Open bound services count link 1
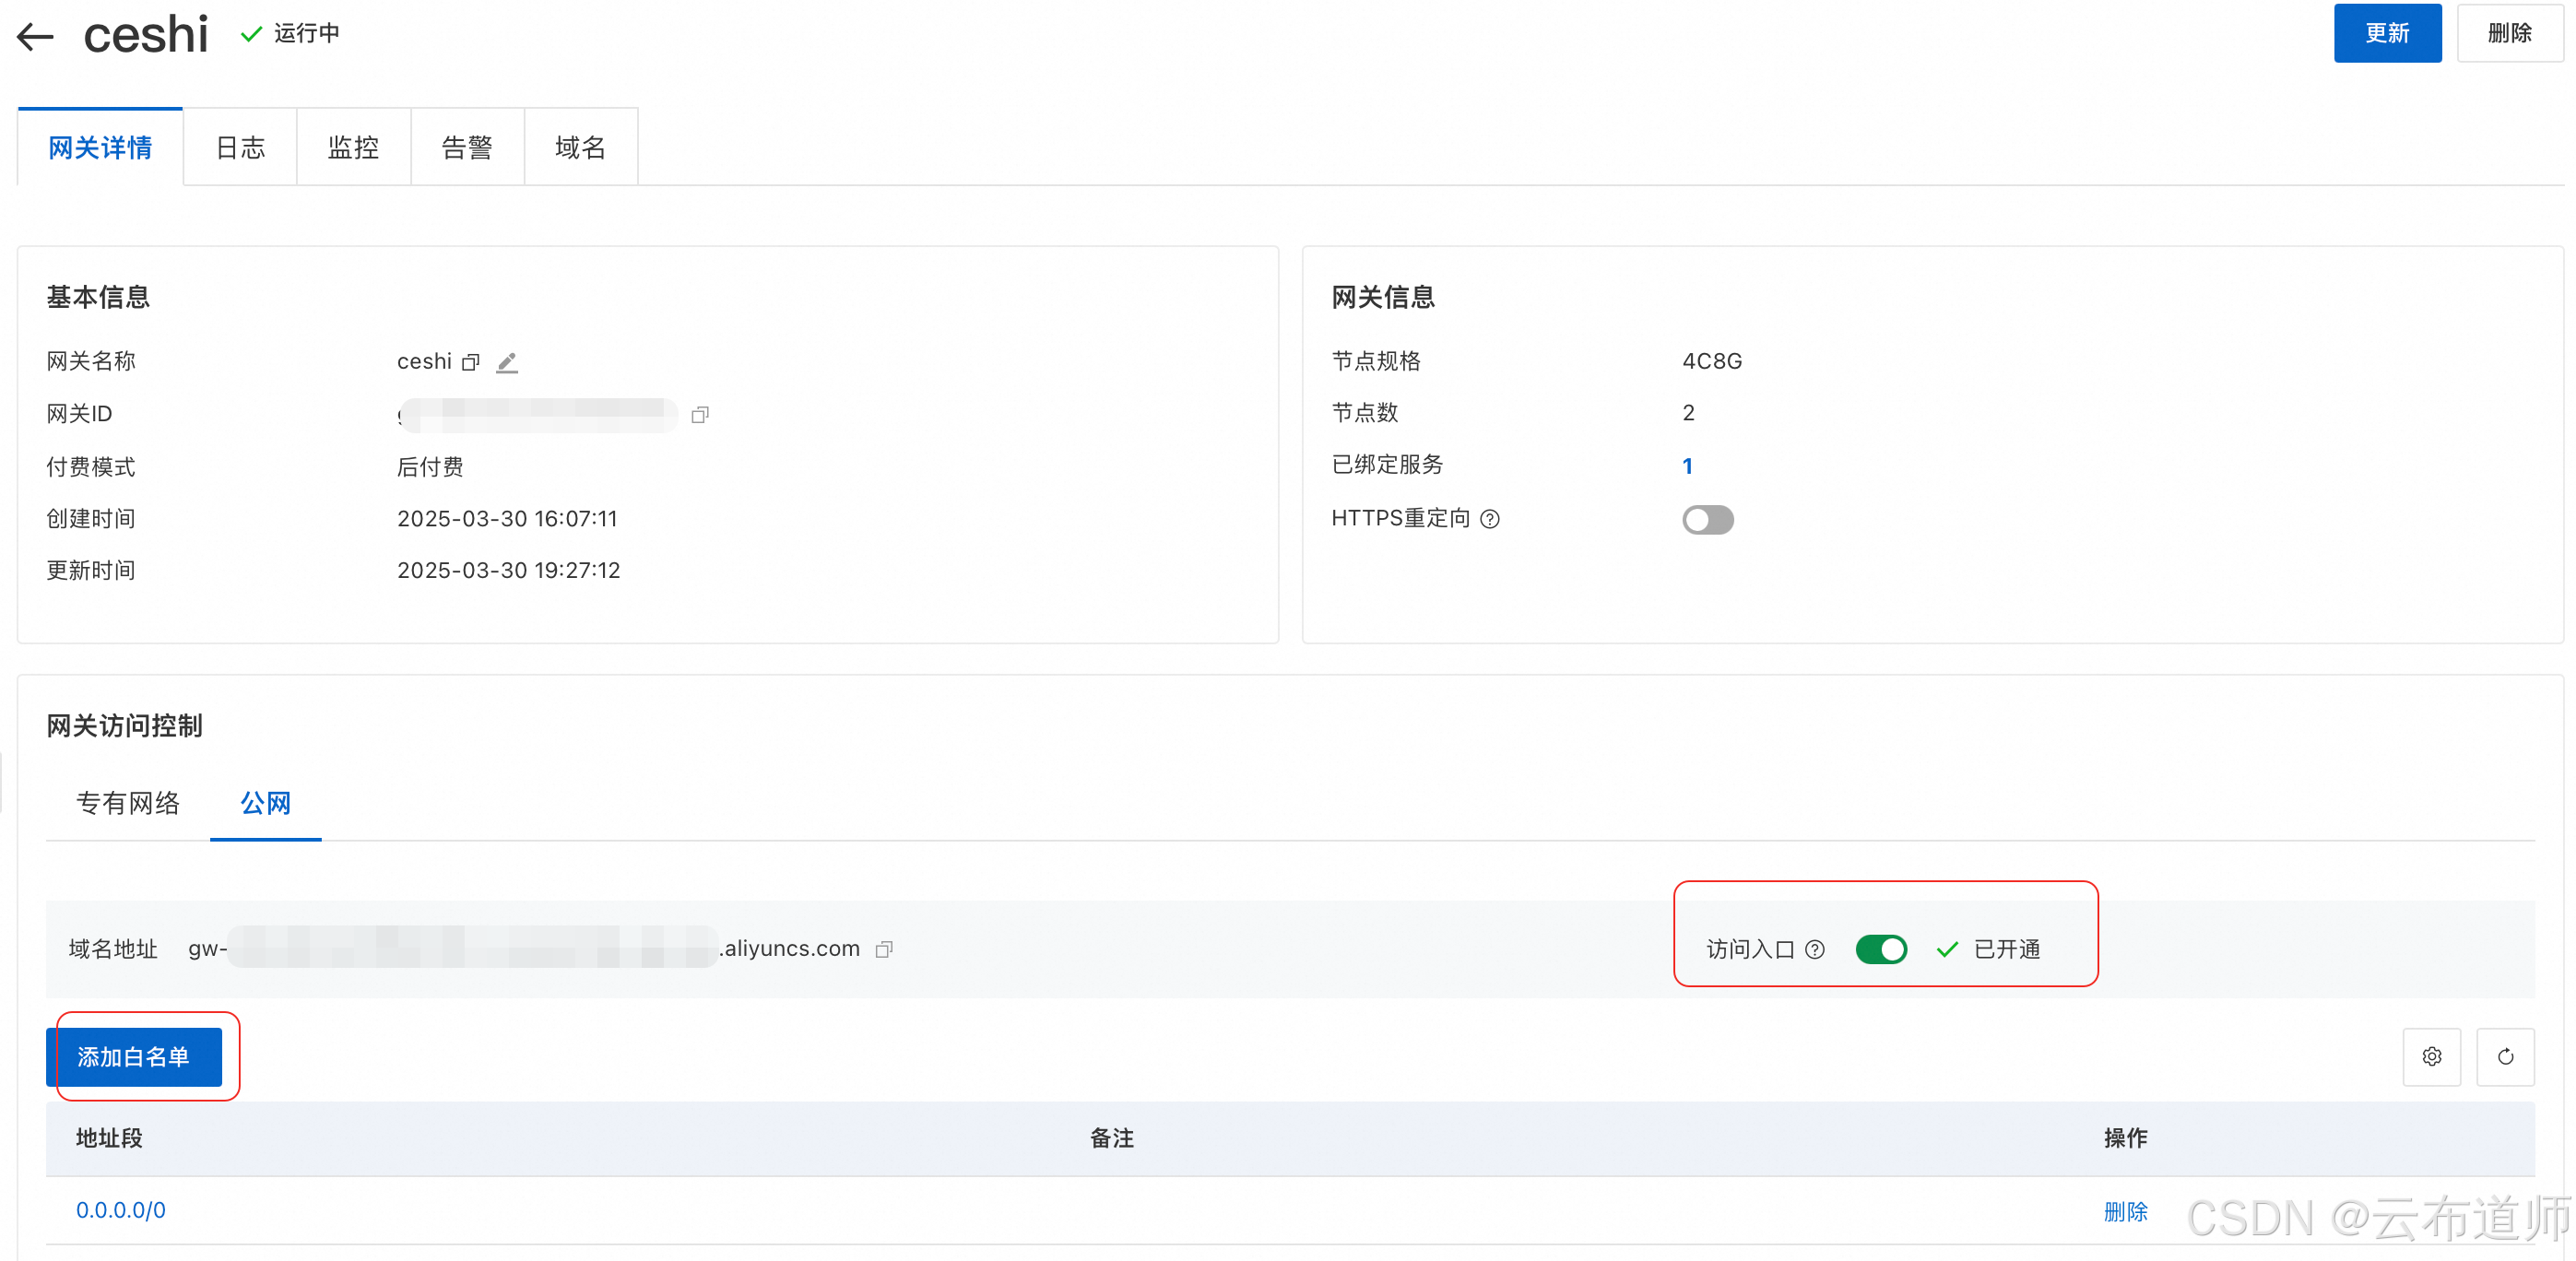Screen dimensions: 2576x1261 pyautogui.click(x=1688, y=466)
